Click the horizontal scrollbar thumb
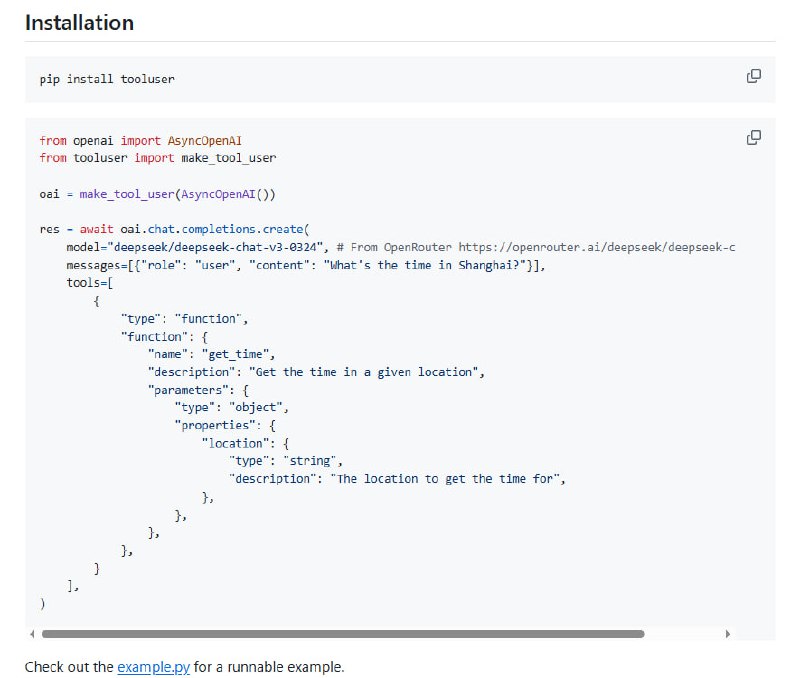Image resolution: width=800 pixels, height=678 pixels. click(342, 633)
